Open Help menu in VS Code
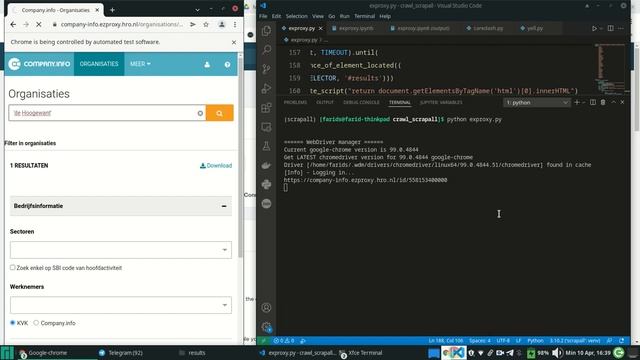The width and height of the screenshot is (640, 360). pos(385,16)
